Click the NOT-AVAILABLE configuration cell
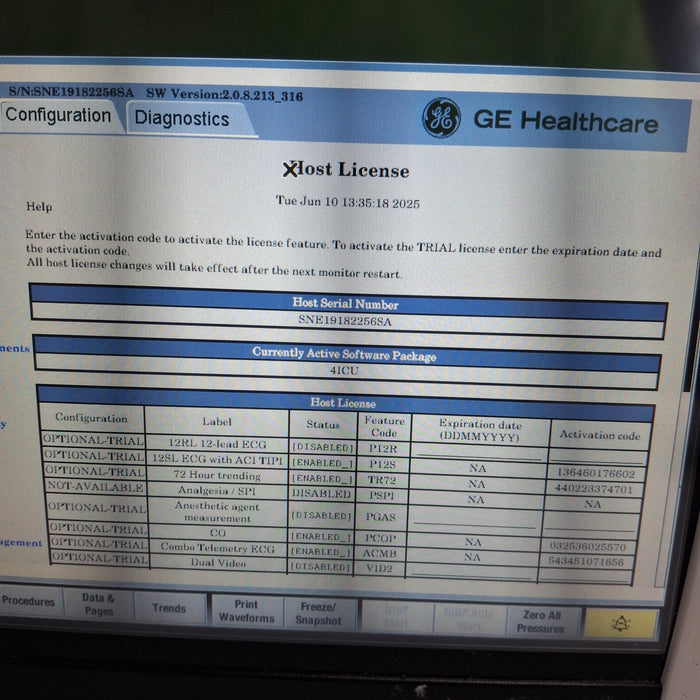Screen dimensions: 700x700 [95, 487]
